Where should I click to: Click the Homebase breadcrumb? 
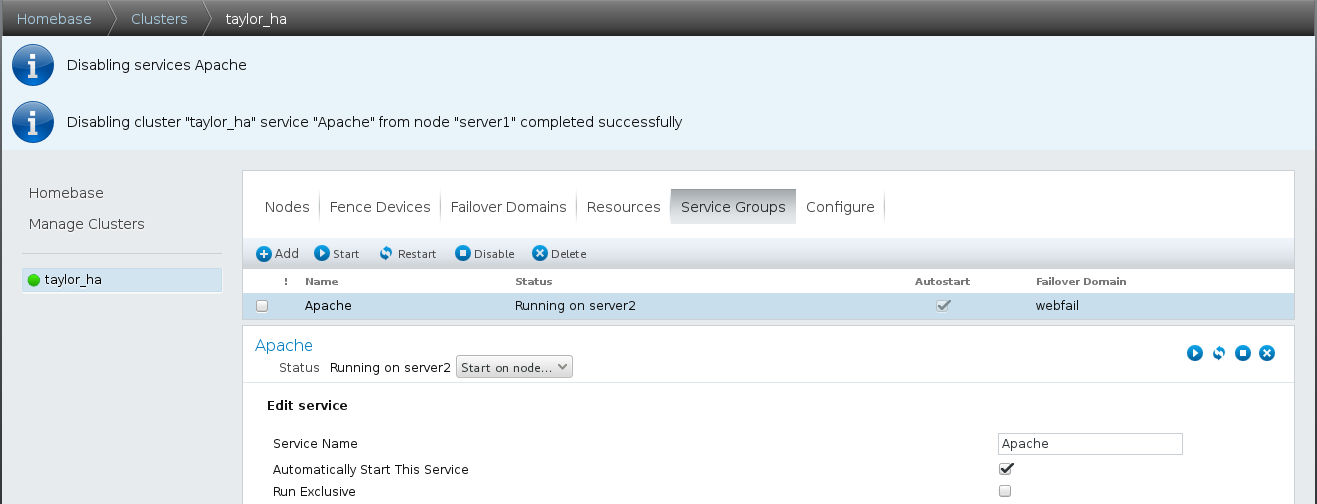tap(54, 19)
